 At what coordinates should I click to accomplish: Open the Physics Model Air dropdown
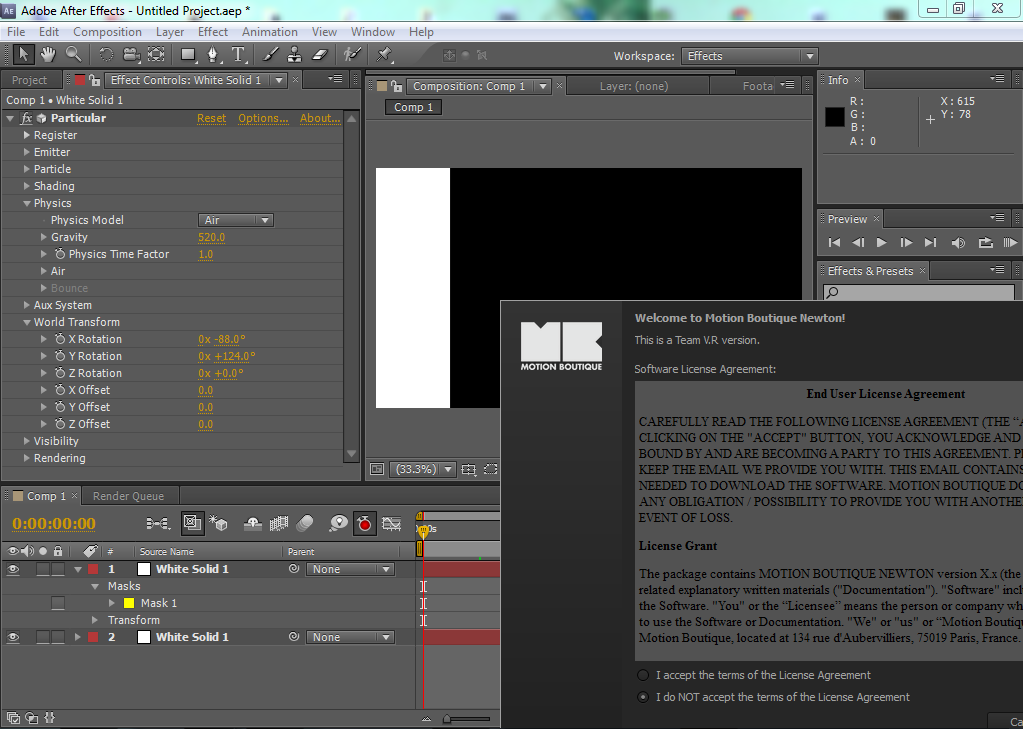click(x=236, y=220)
